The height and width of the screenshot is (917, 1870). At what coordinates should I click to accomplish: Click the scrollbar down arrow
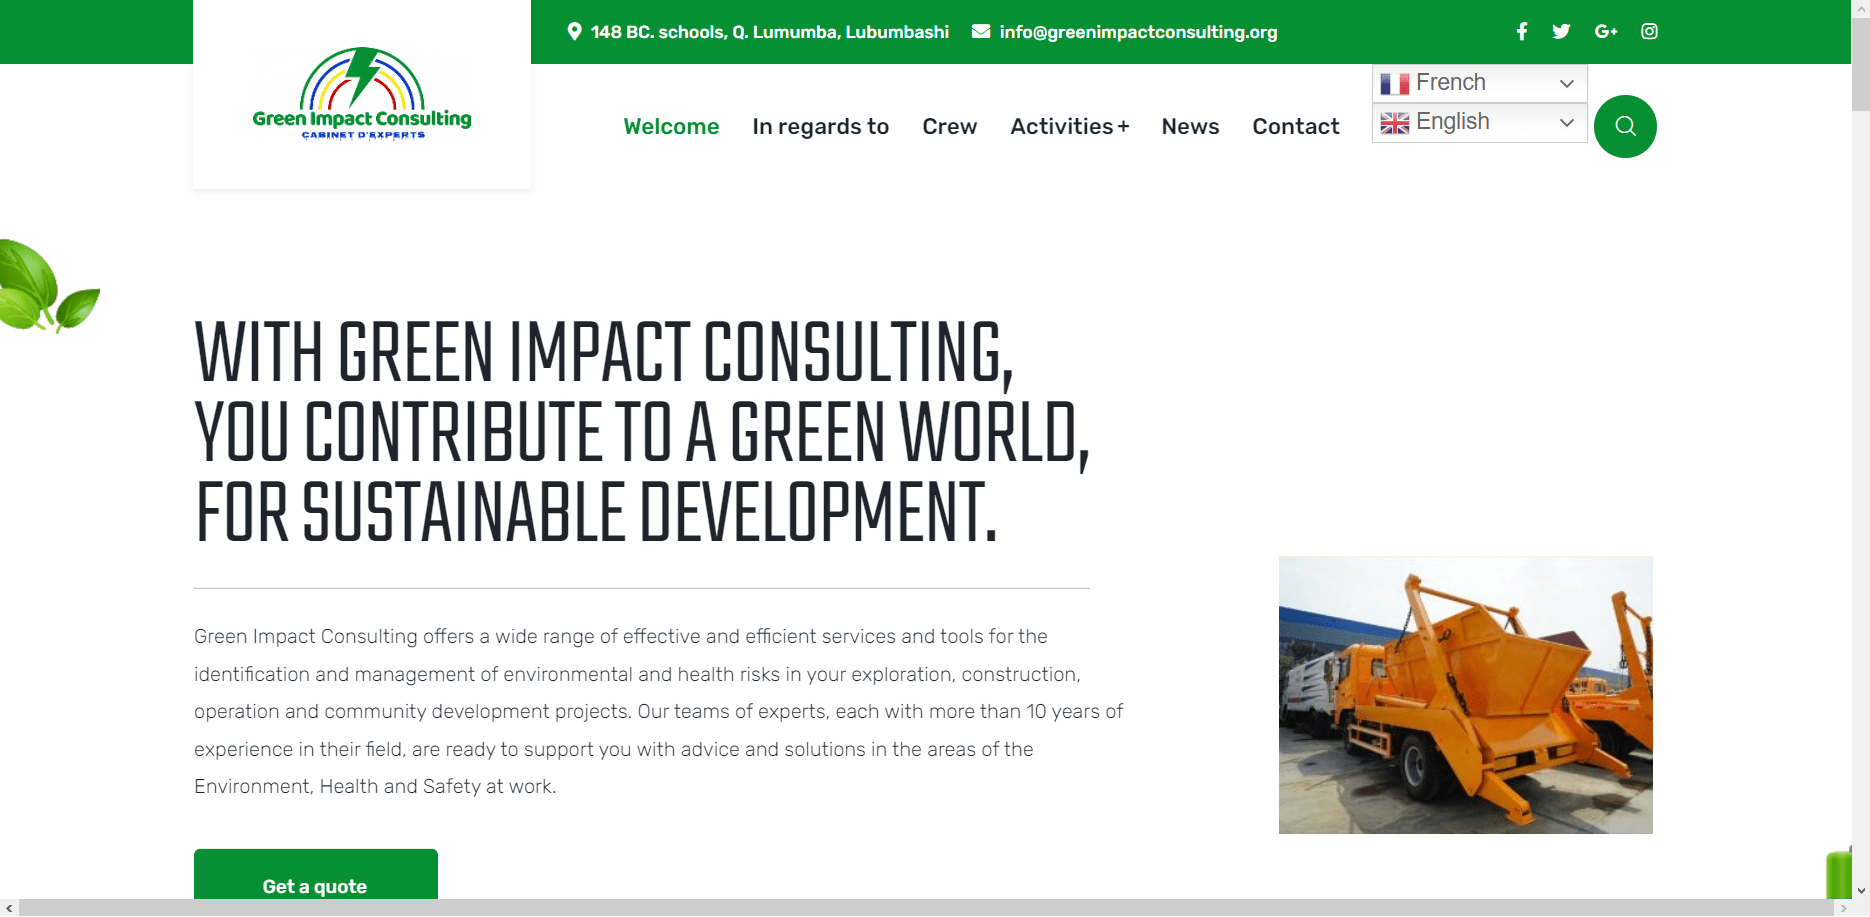[1861, 890]
